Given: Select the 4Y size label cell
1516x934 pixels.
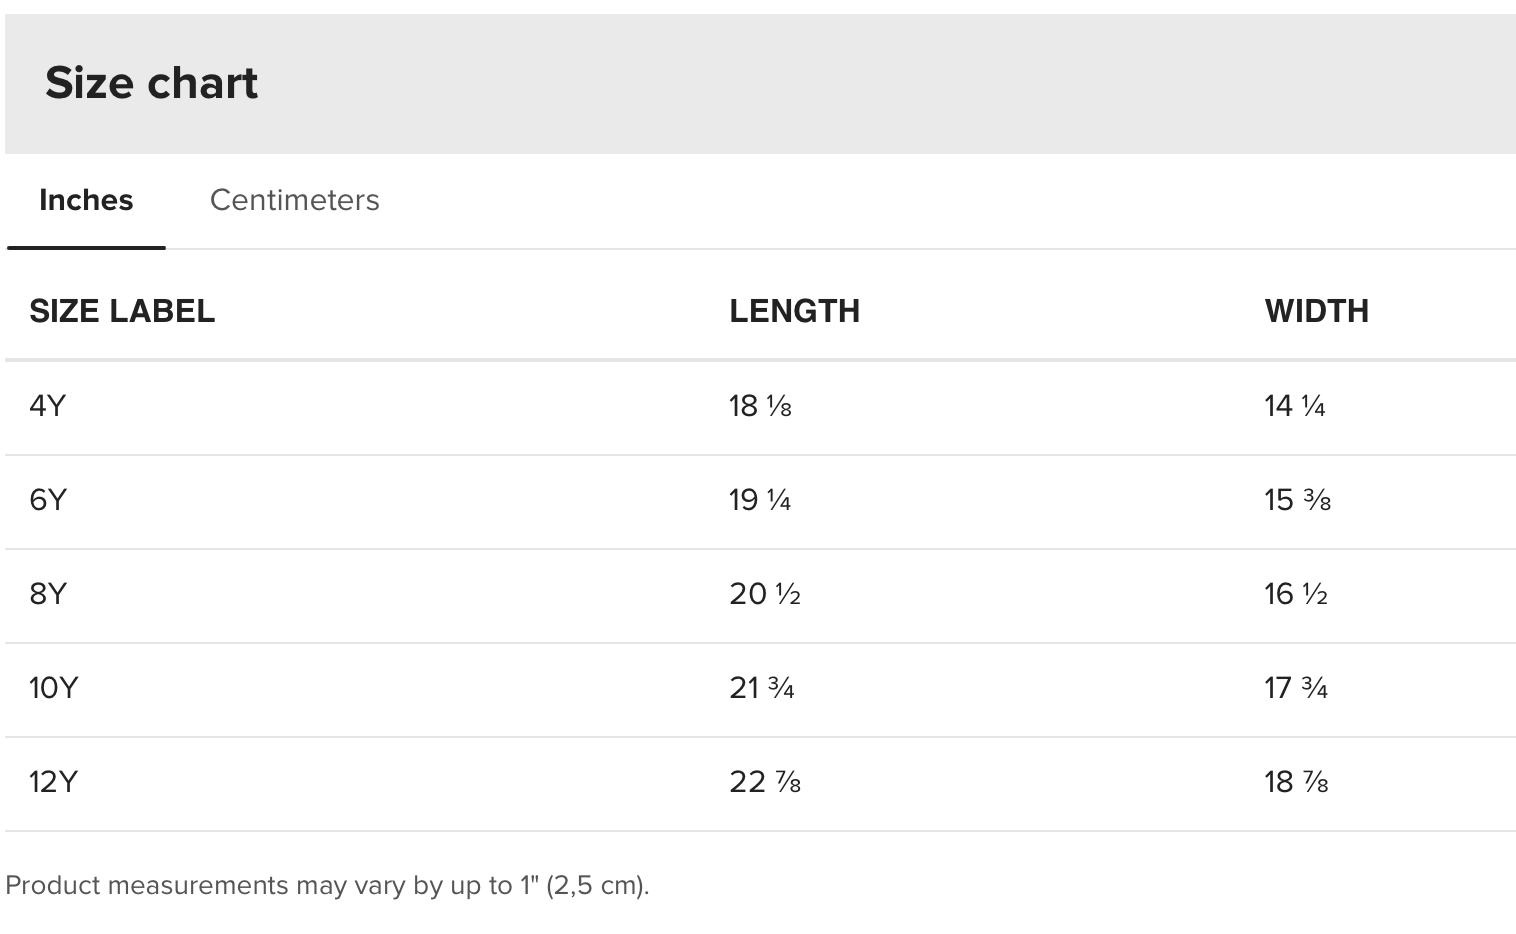Looking at the screenshot, I should point(48,406).
